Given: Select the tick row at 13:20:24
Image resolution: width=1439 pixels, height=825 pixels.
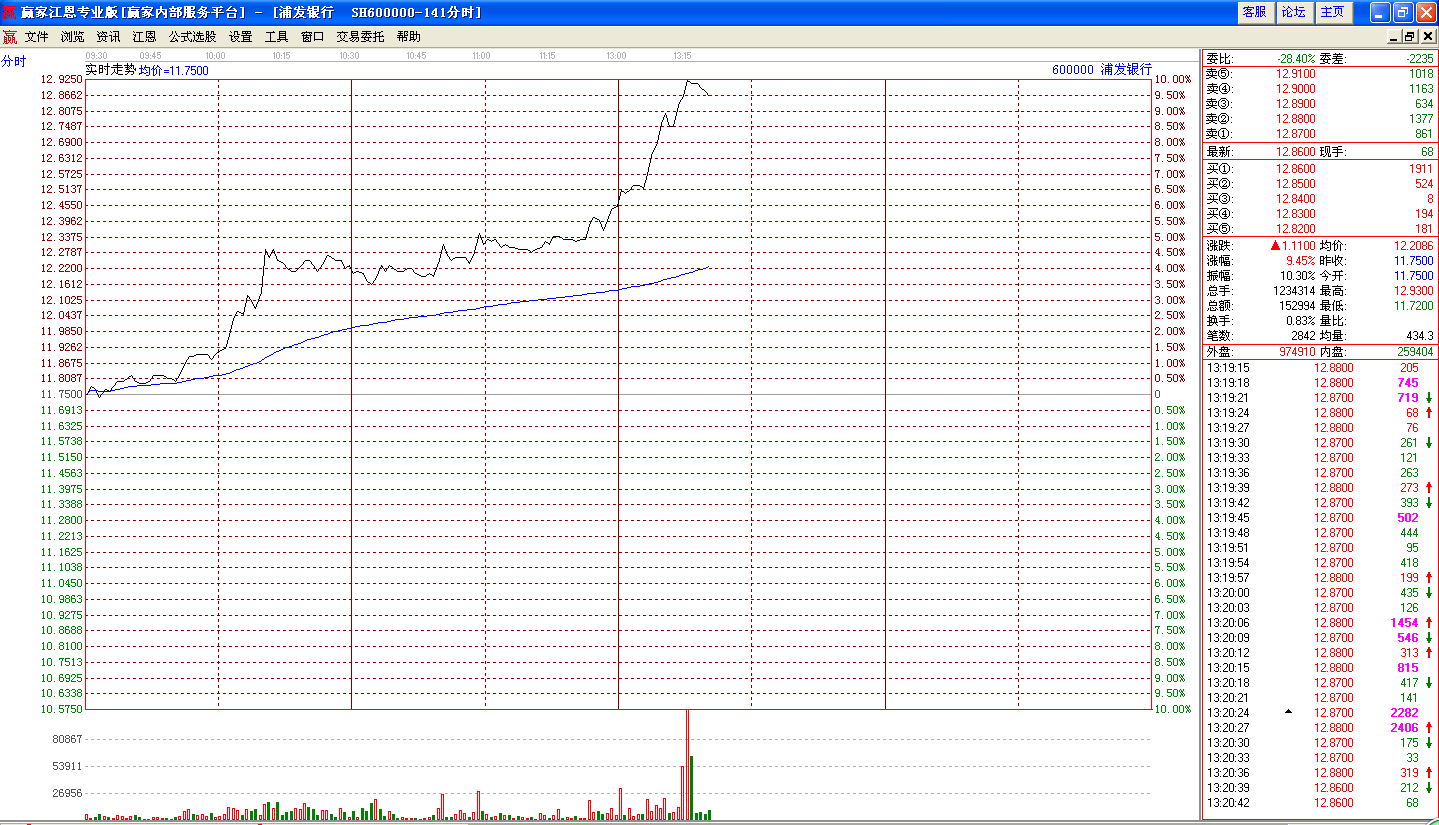Looking at the screenshot, I should pyautogui.click(x=1319, y=713).
